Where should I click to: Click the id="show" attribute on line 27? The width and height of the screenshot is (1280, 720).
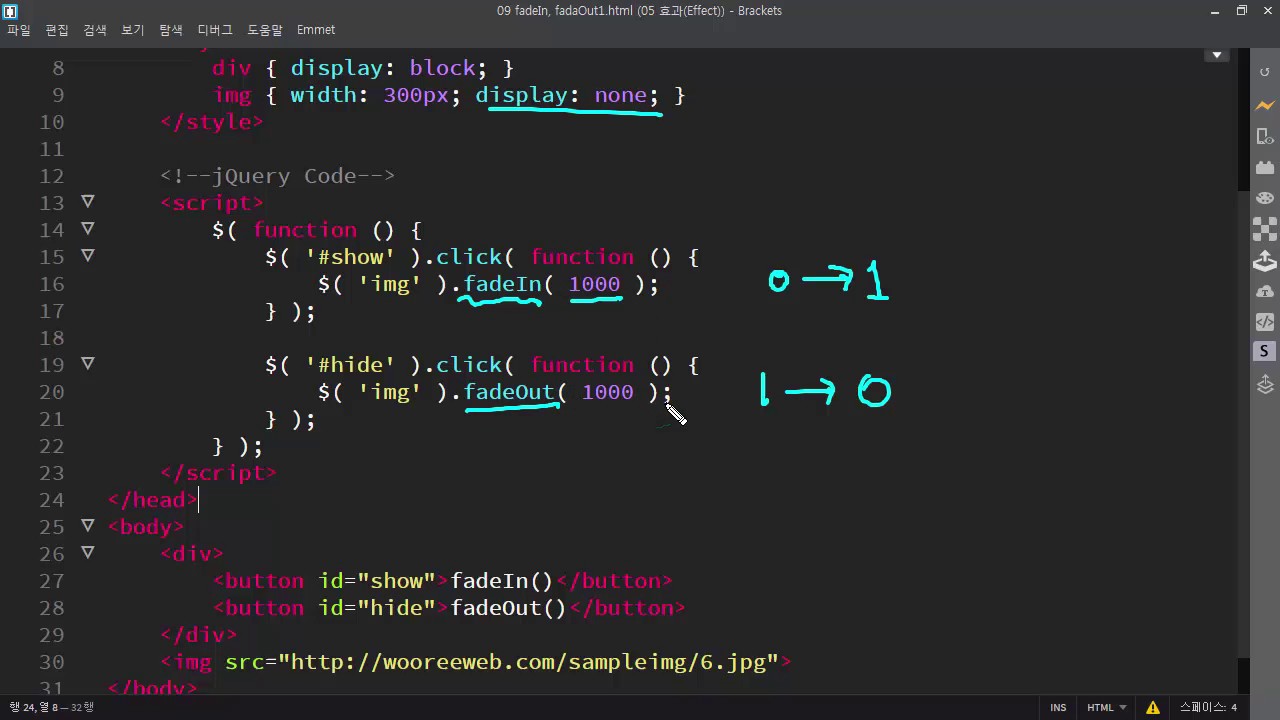(x=377, y=581)
